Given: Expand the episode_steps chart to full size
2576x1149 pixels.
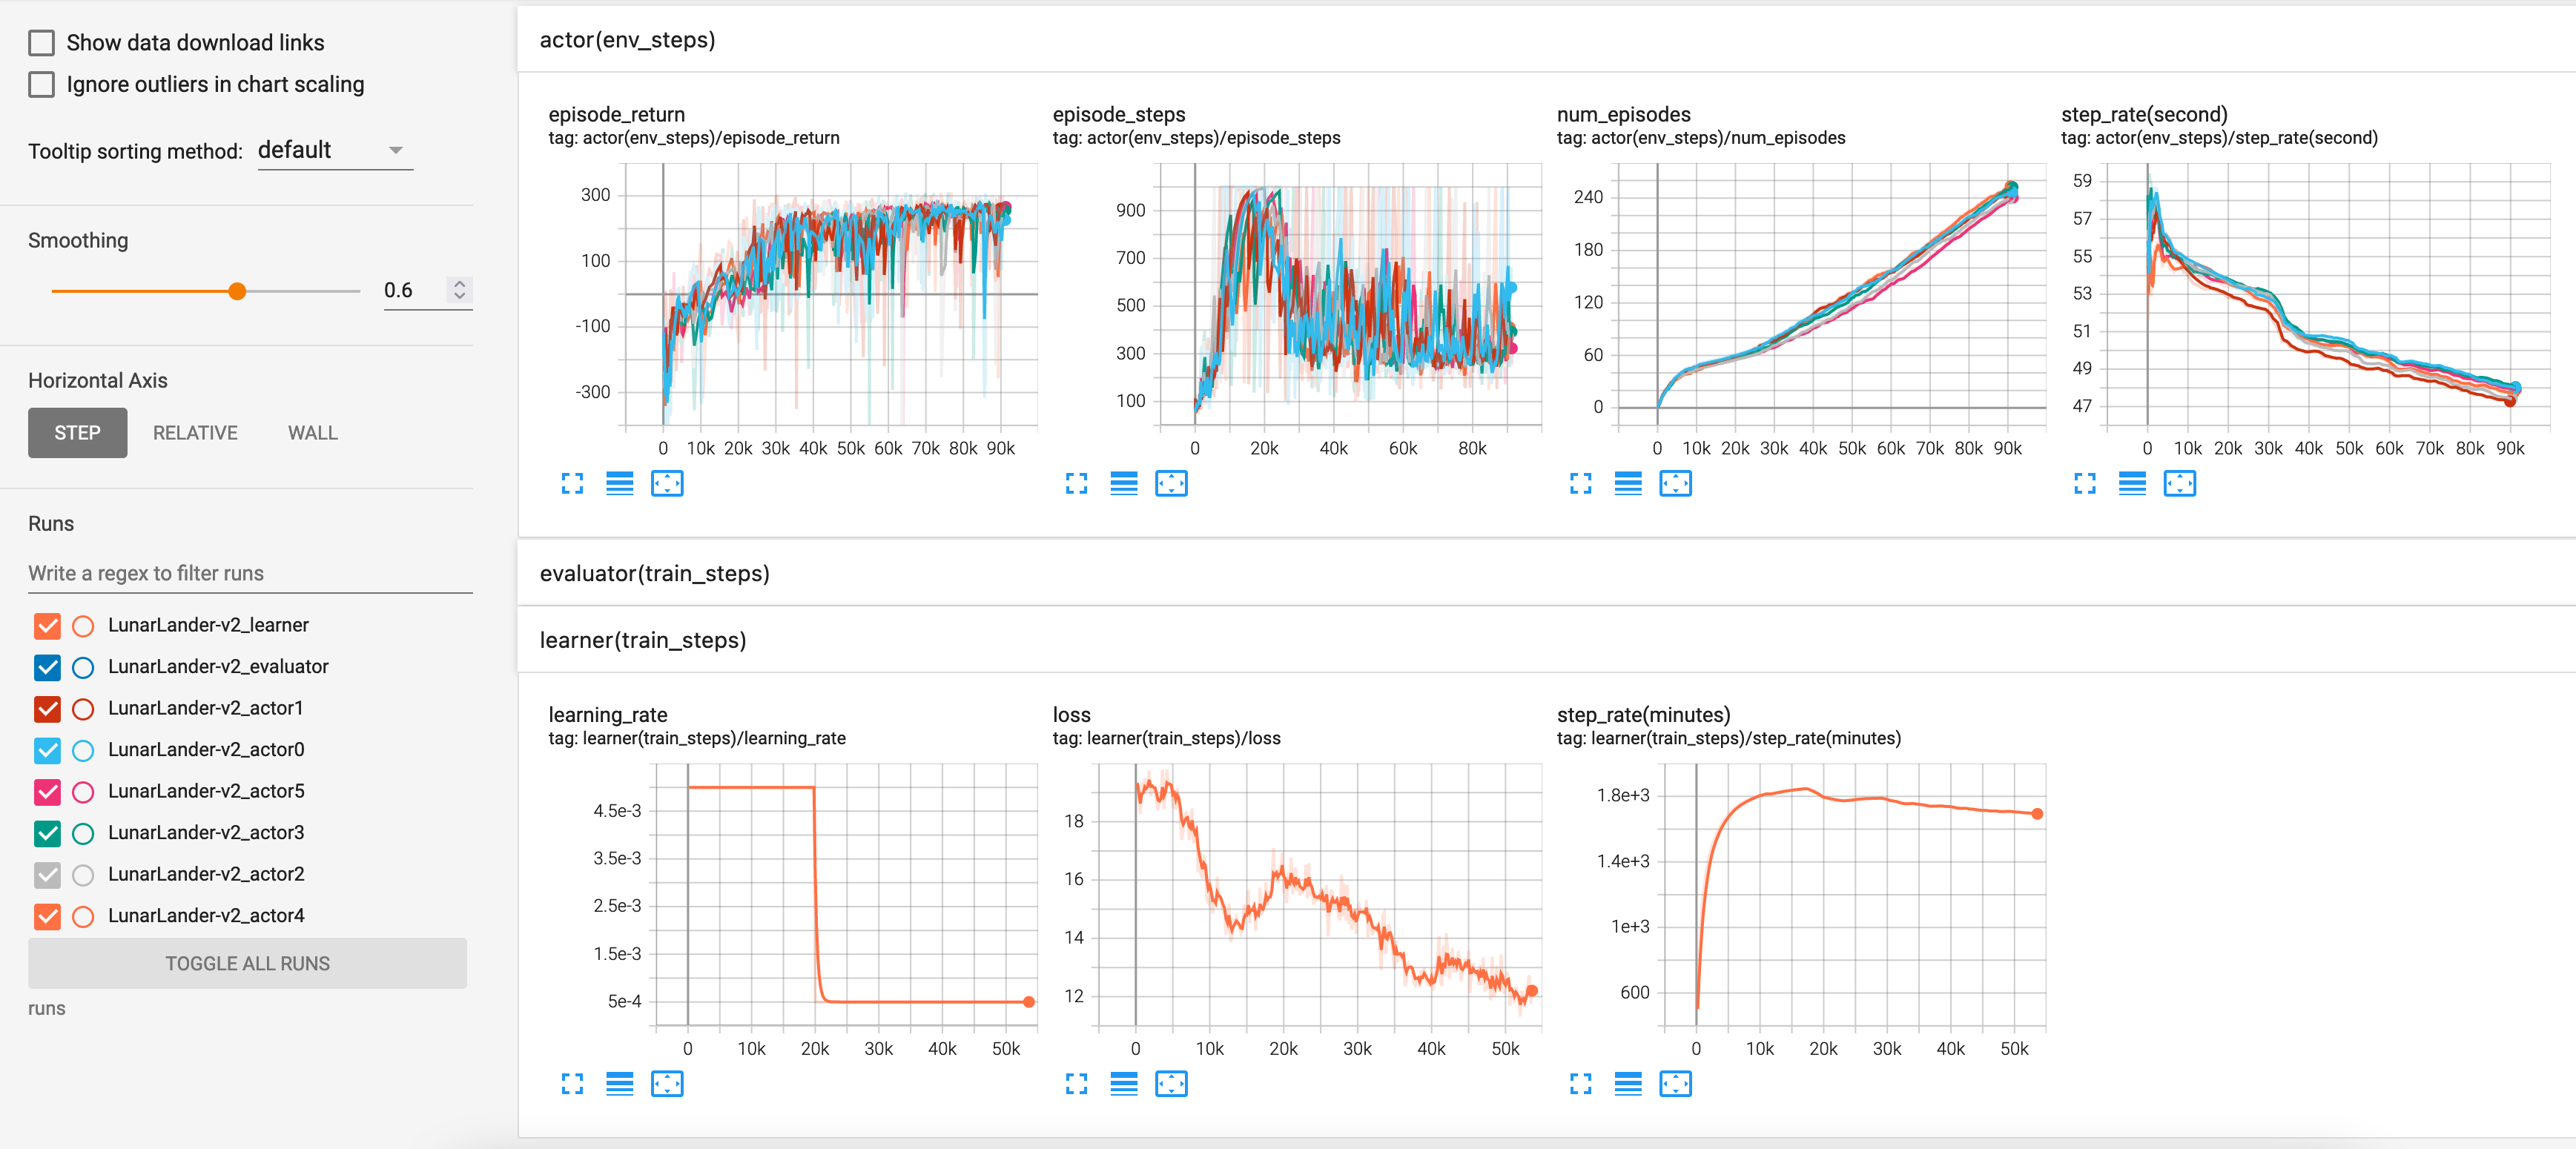Looking at the screenshot, I should [1076, 484].
